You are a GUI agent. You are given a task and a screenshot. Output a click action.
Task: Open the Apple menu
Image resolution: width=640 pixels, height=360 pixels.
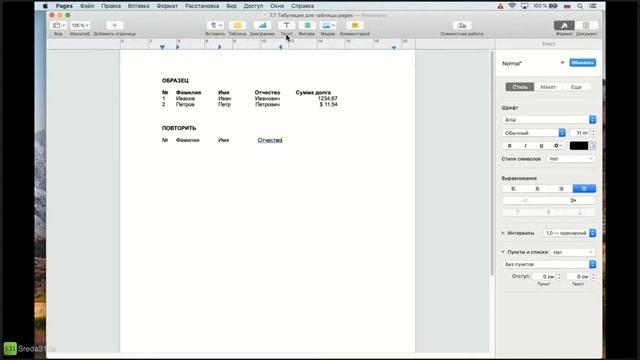coord(45,6)
